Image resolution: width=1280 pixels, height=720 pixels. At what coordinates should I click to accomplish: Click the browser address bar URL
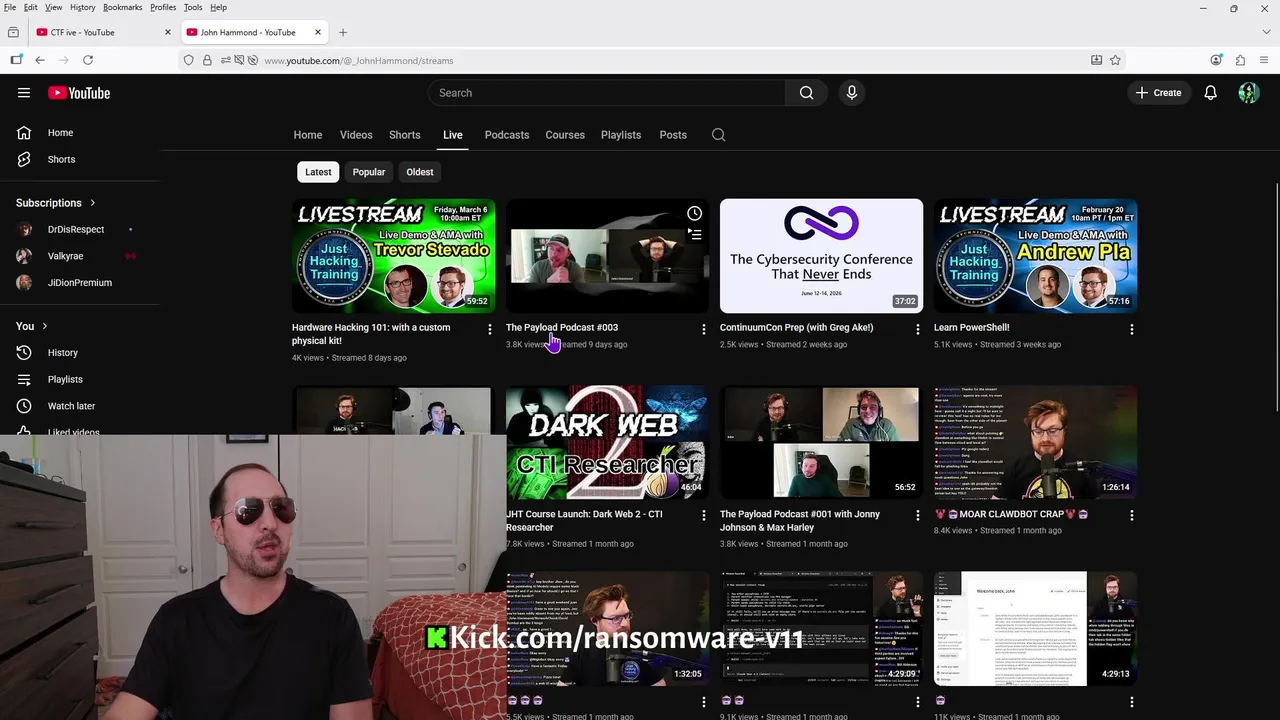click(x=358, y=61)
